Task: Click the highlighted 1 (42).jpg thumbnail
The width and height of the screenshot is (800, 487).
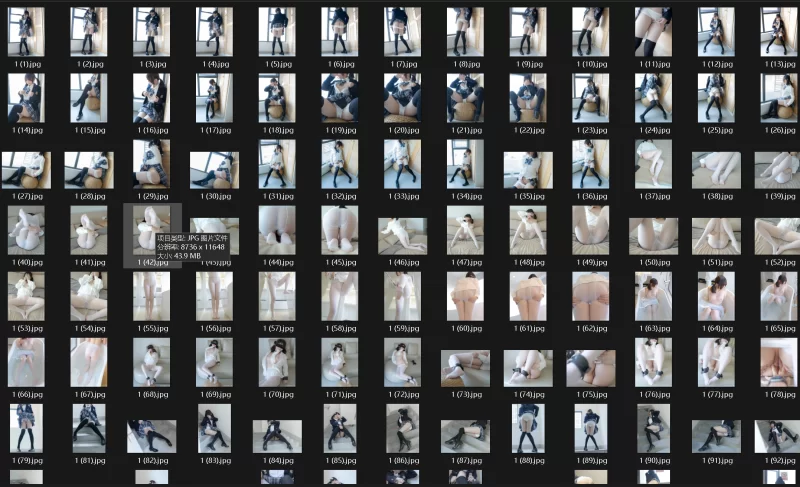Action: pos(149,229)
